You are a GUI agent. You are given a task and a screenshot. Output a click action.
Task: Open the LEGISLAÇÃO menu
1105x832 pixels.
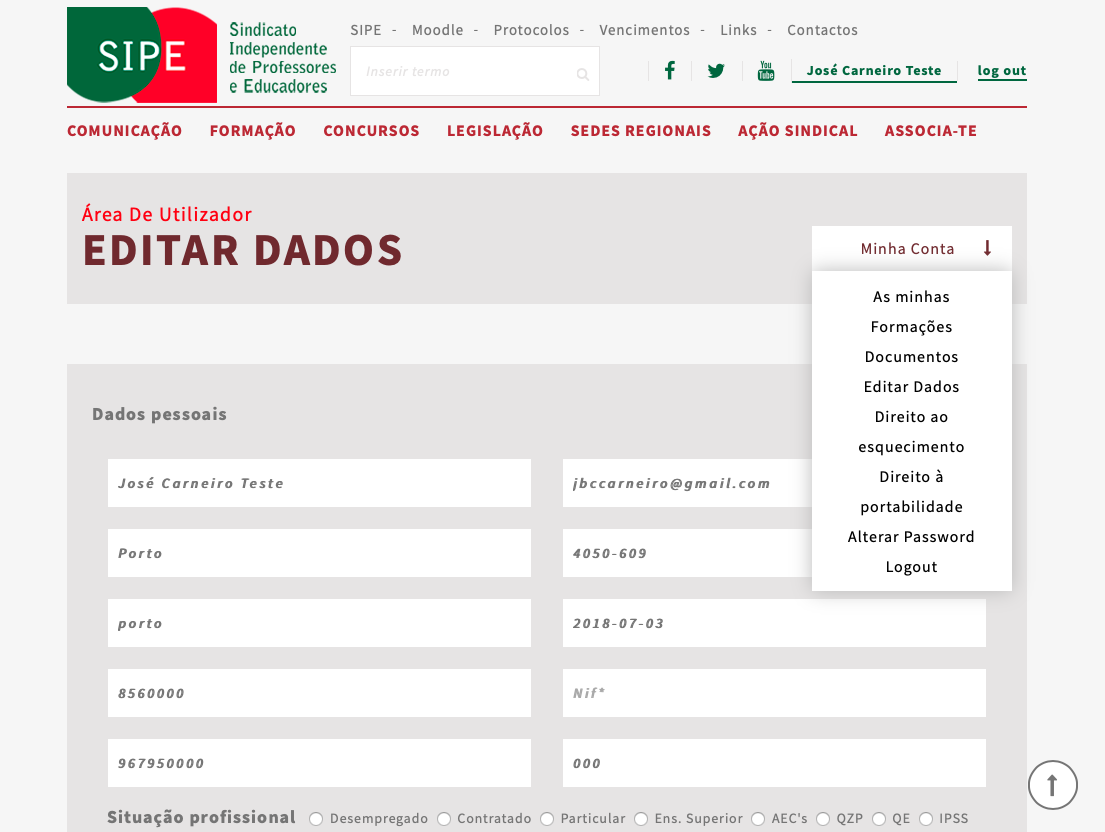click(495, 131)
